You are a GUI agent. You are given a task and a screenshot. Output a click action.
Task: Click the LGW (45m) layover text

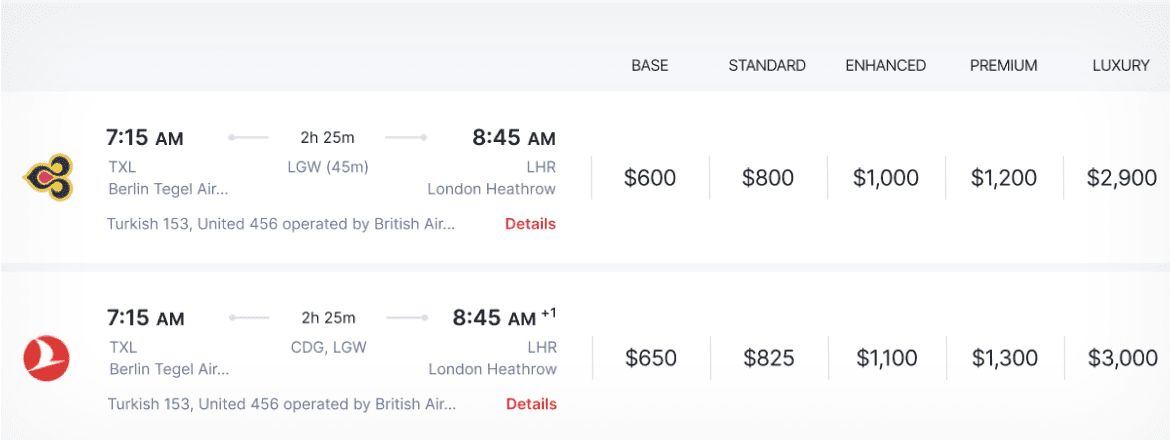coord(328,166)
